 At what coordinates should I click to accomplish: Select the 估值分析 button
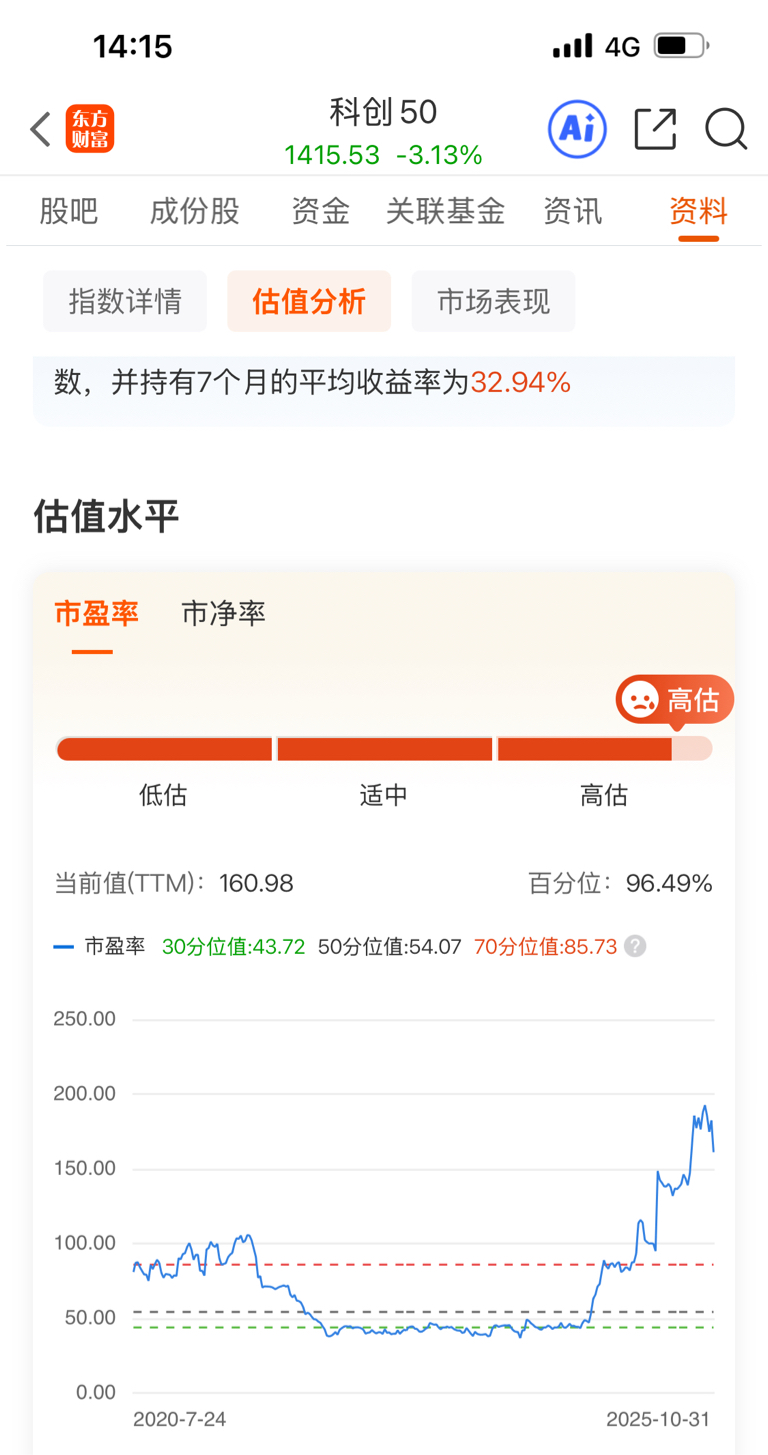[309, 301]
